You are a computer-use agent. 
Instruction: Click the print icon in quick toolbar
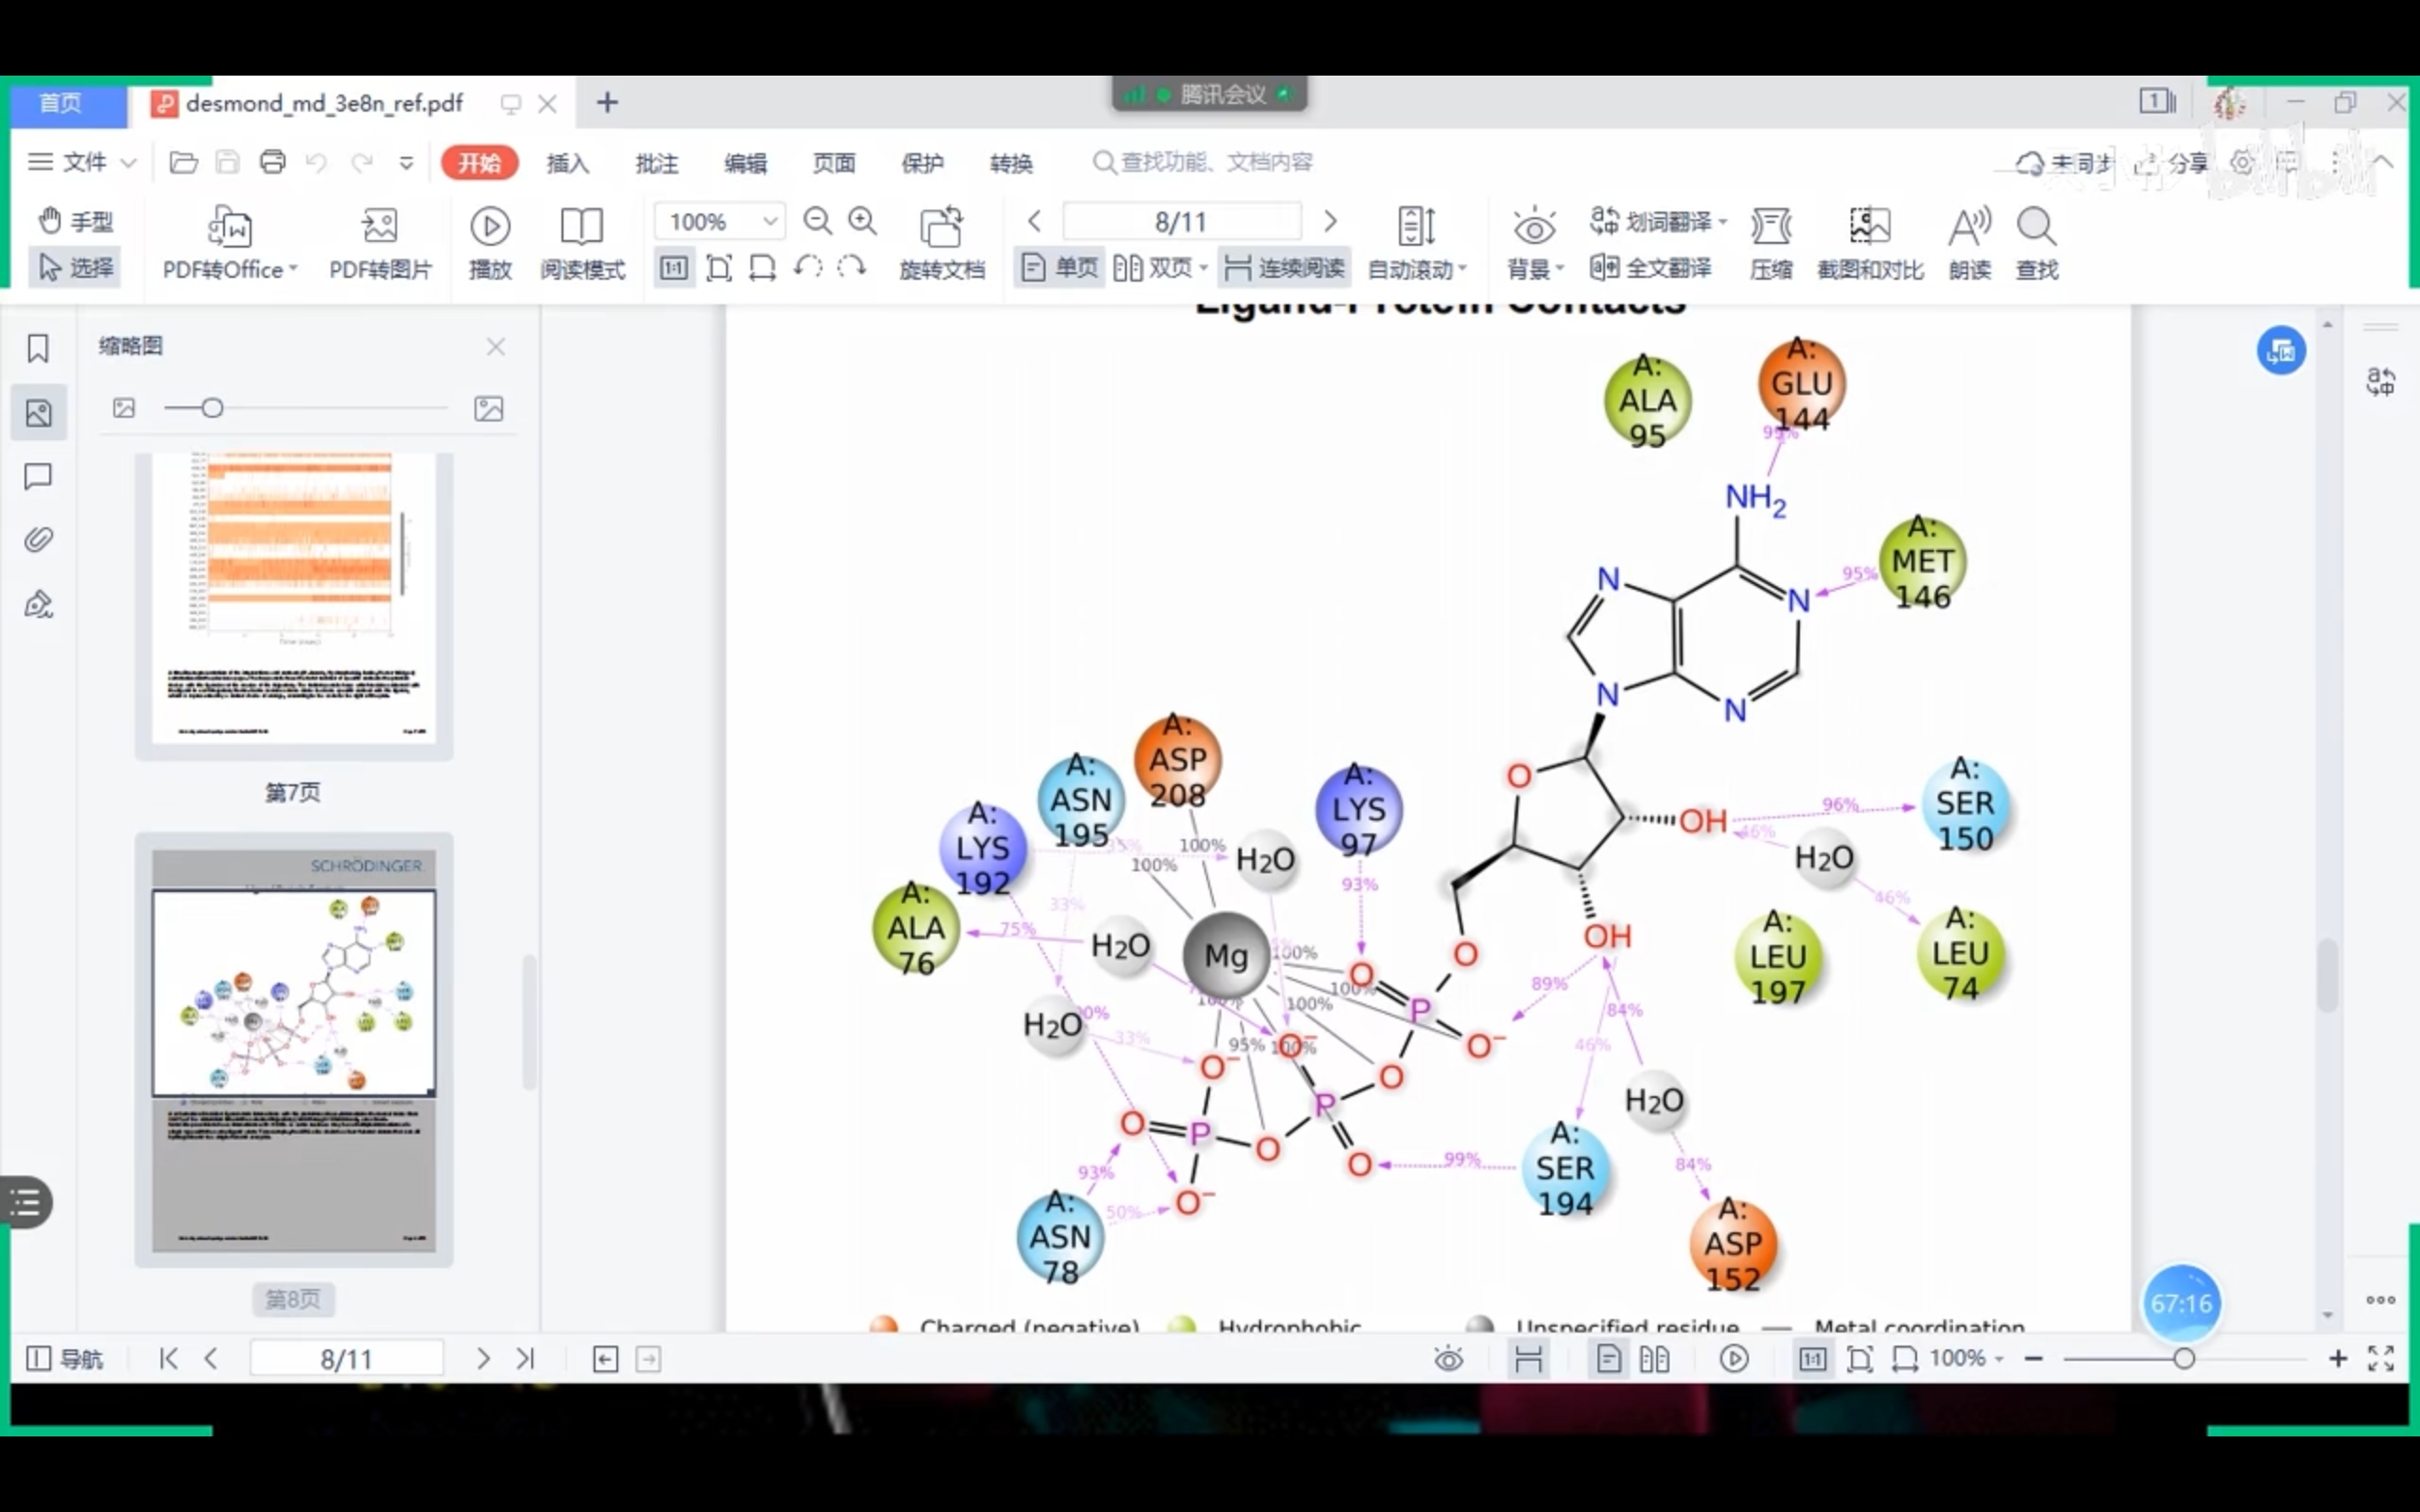coord(272,162)
